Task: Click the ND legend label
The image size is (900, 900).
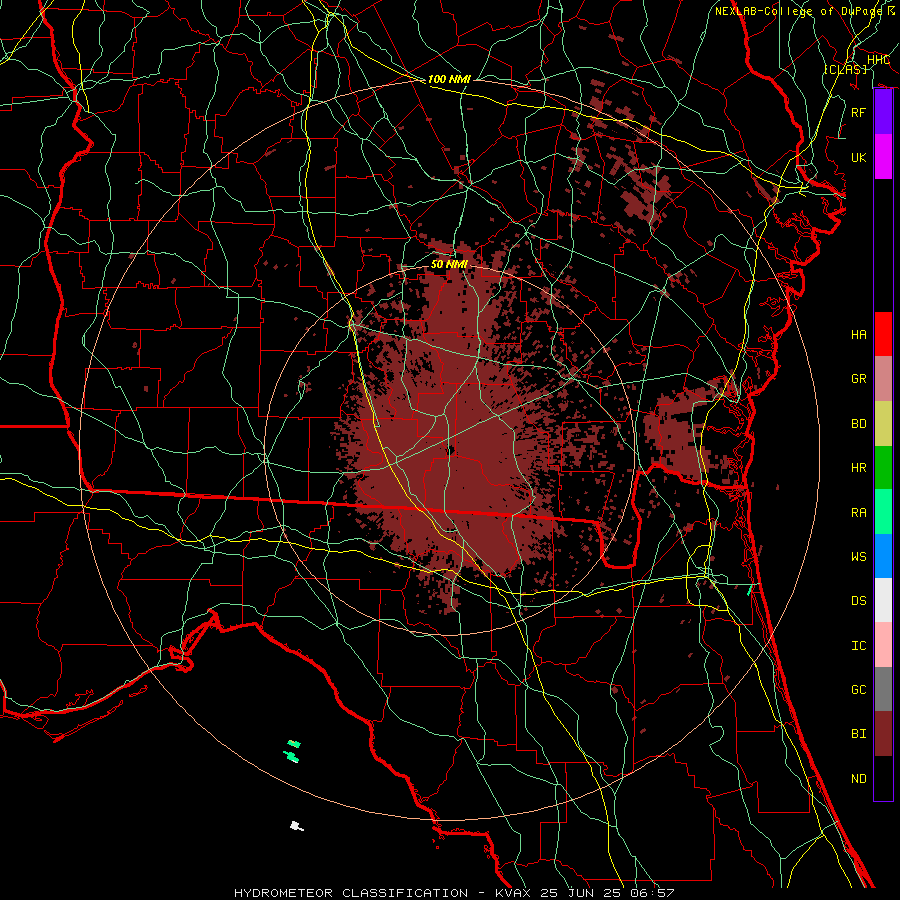Action: click(x=859, y=778)
